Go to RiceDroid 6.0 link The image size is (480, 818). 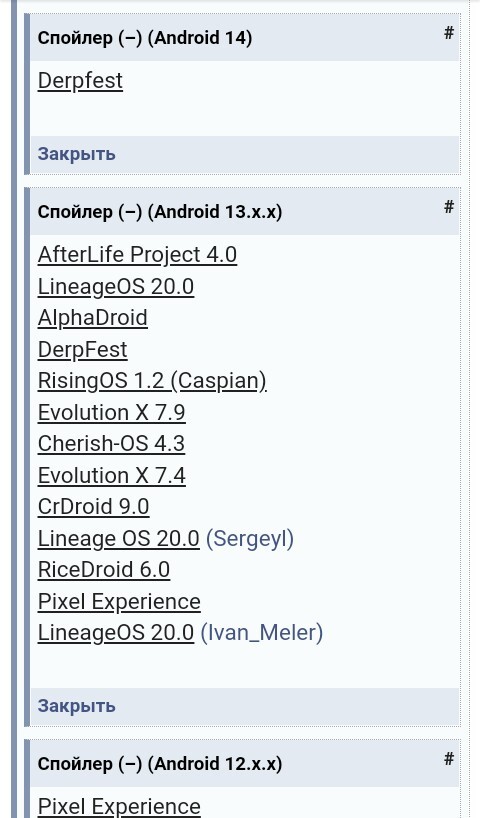(104, 570)
